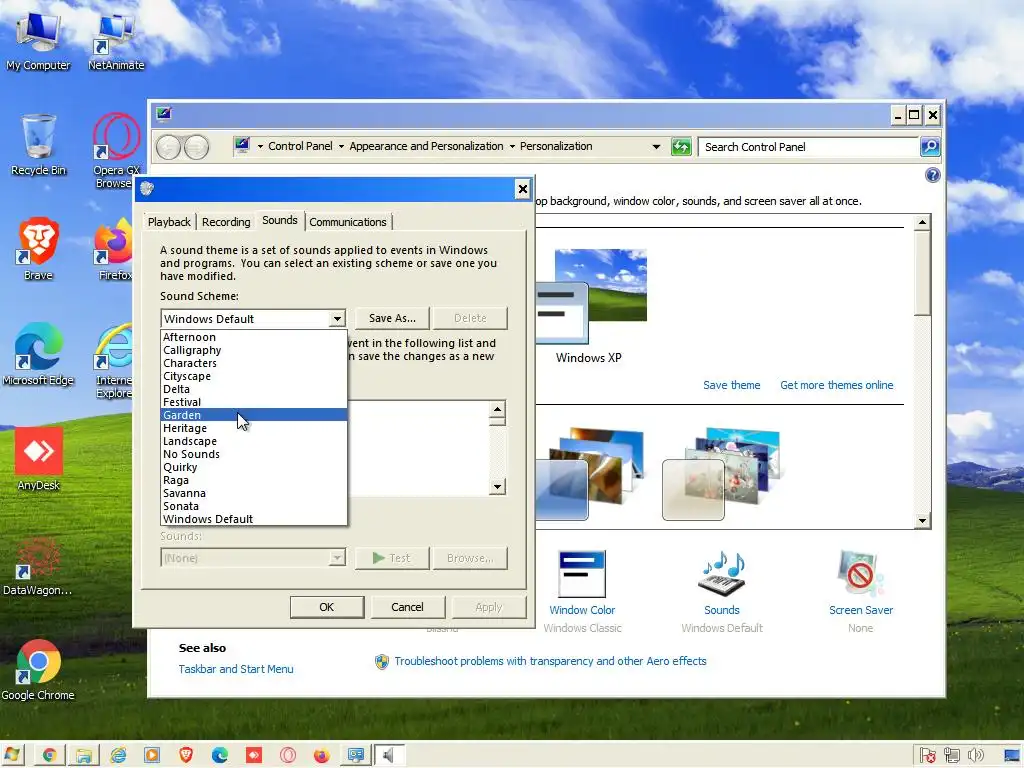Click the volume icon in system tray

click(976, 756)
